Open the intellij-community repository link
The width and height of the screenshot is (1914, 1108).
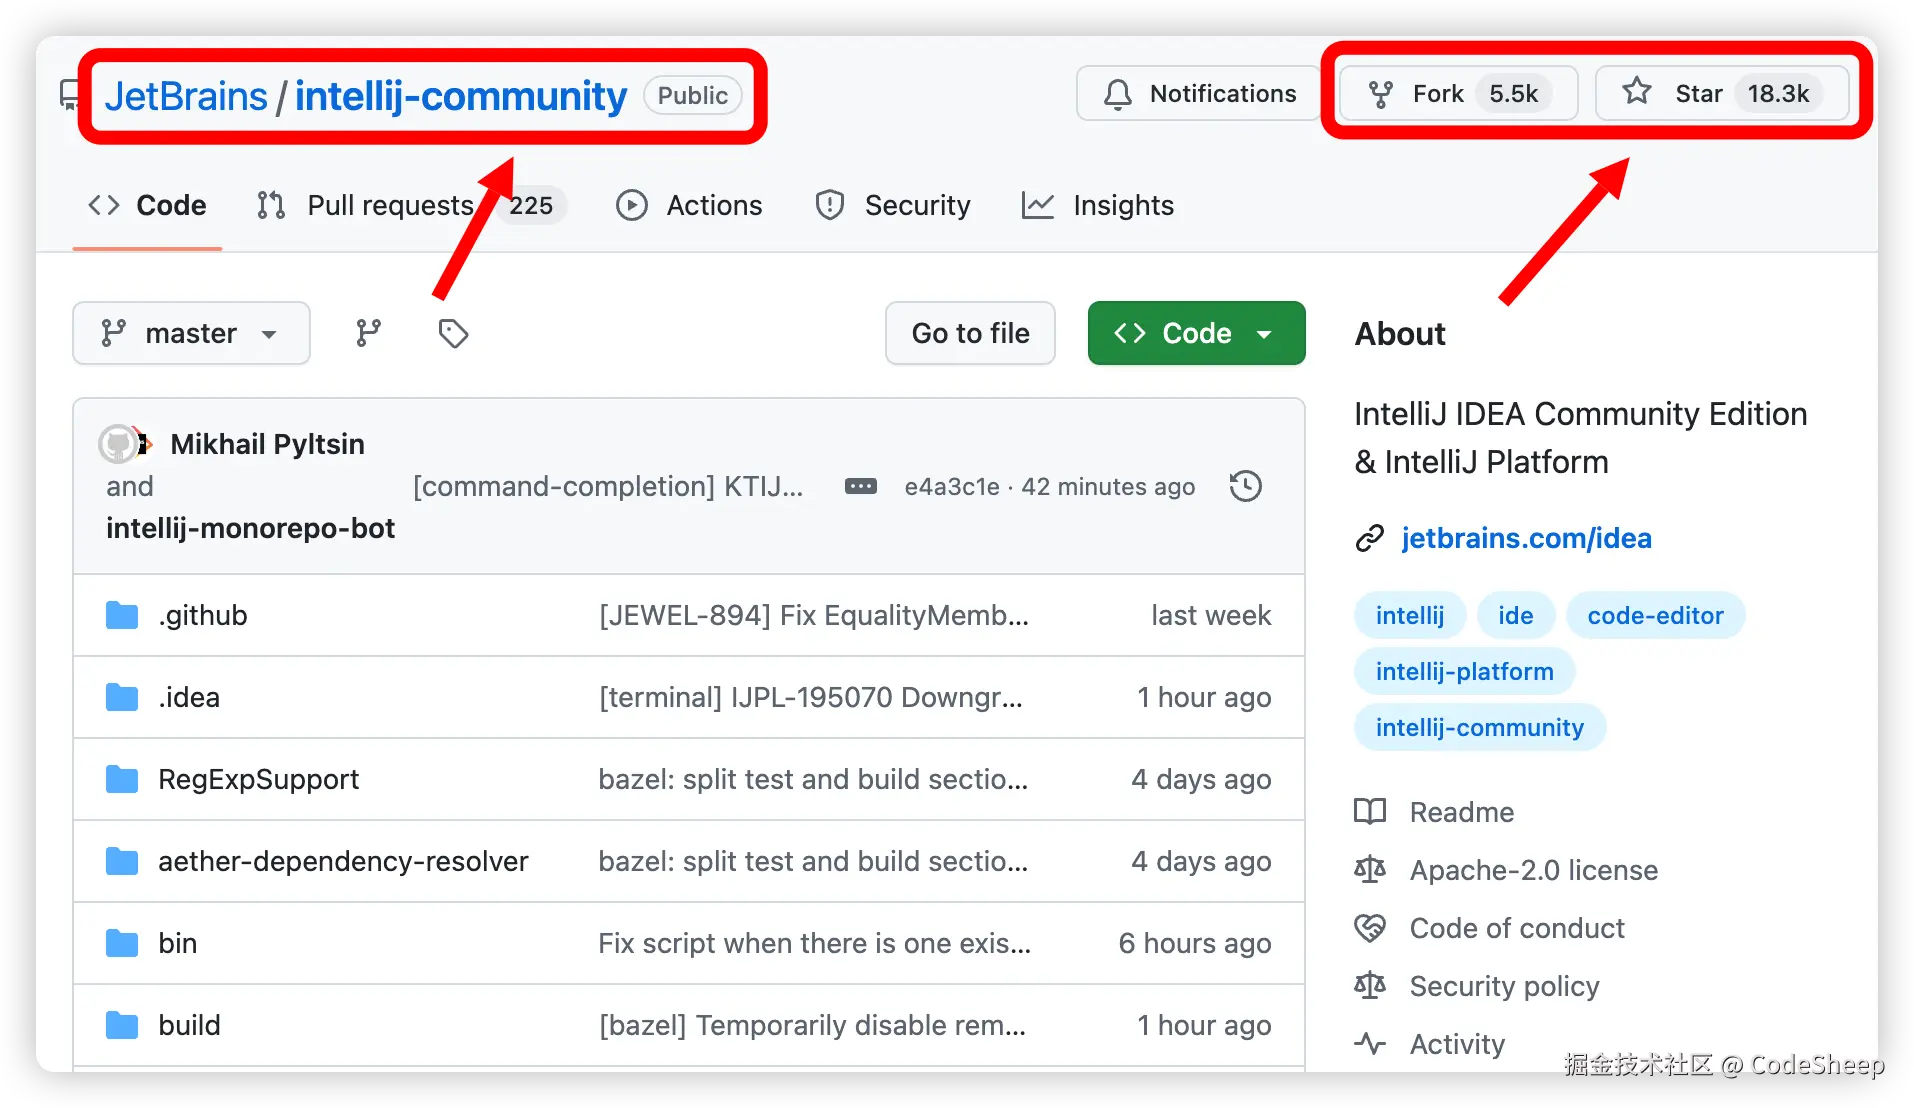point(461,96)
